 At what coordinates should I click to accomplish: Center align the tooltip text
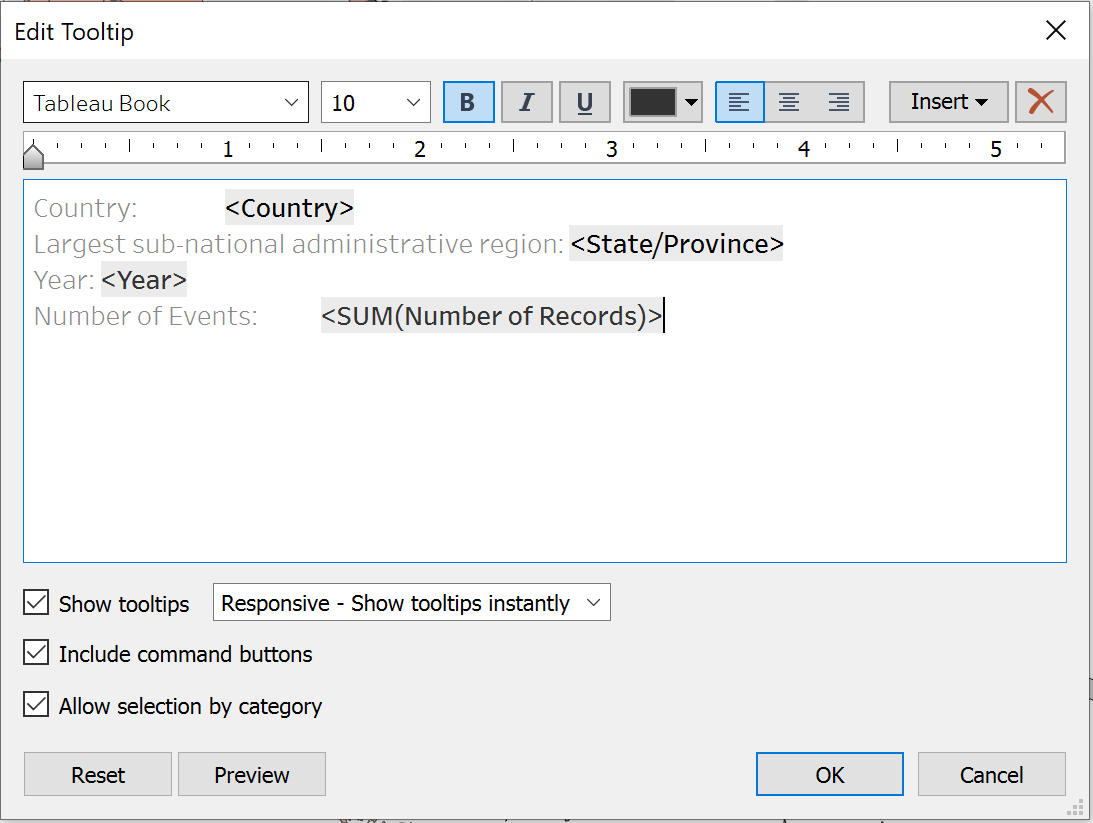789,102
